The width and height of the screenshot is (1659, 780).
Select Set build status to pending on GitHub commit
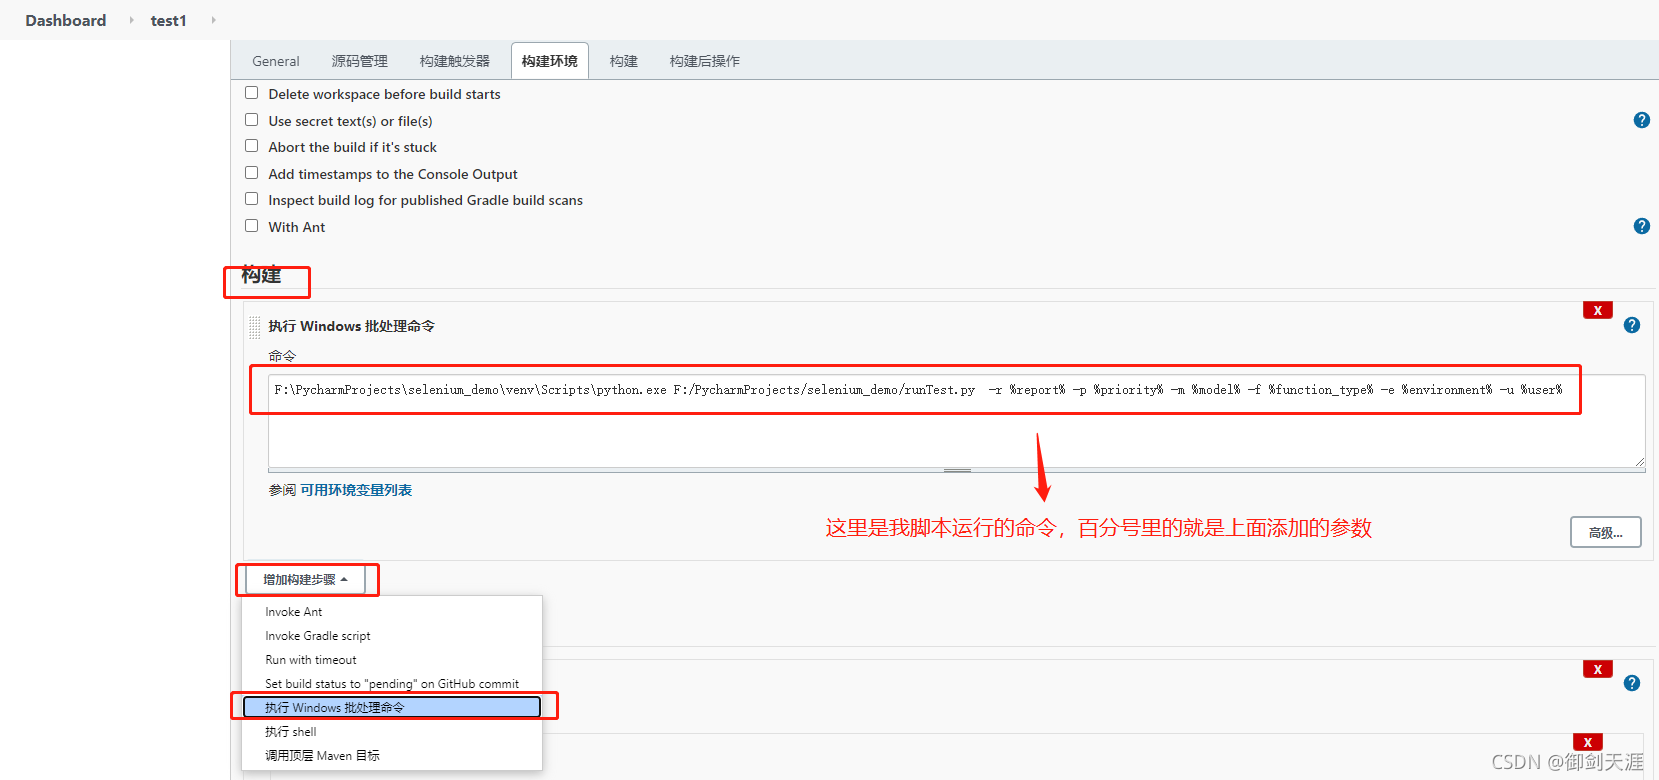[x=392, y=684]
